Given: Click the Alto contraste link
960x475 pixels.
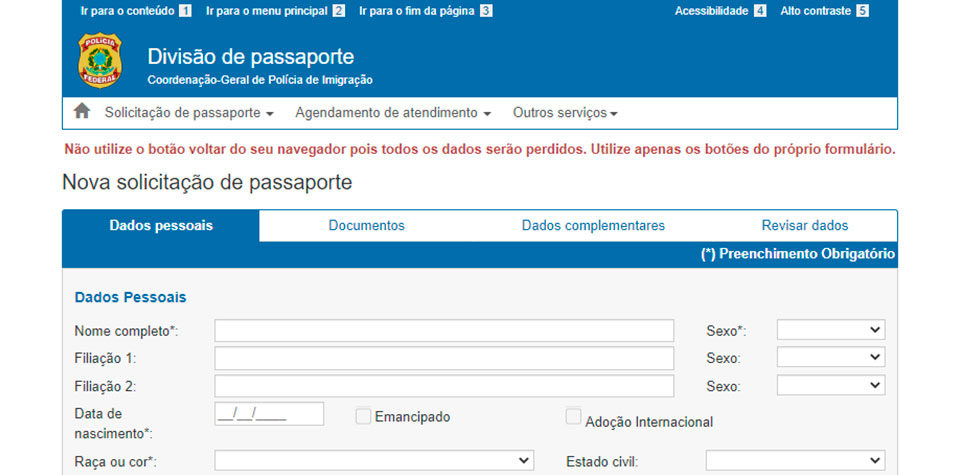Looking at the screenshot, I should [x=815, y=11].
